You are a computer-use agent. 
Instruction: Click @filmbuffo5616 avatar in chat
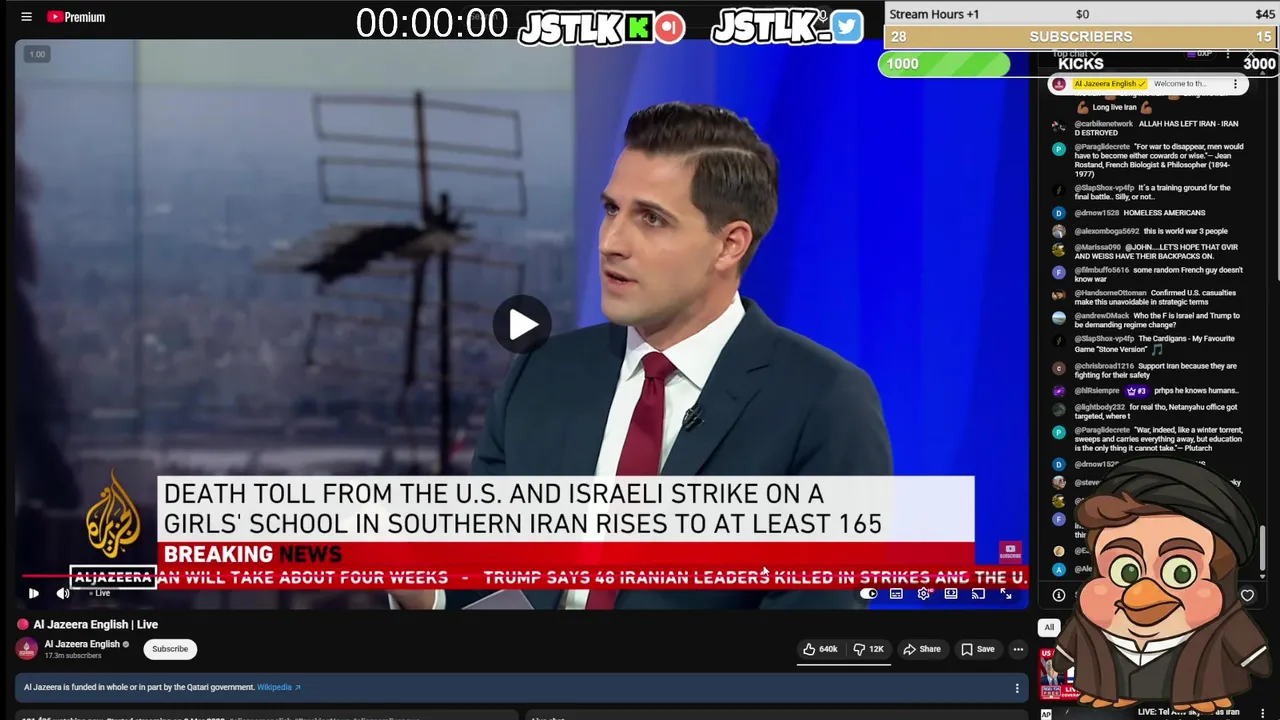[x=1059, y=272]
